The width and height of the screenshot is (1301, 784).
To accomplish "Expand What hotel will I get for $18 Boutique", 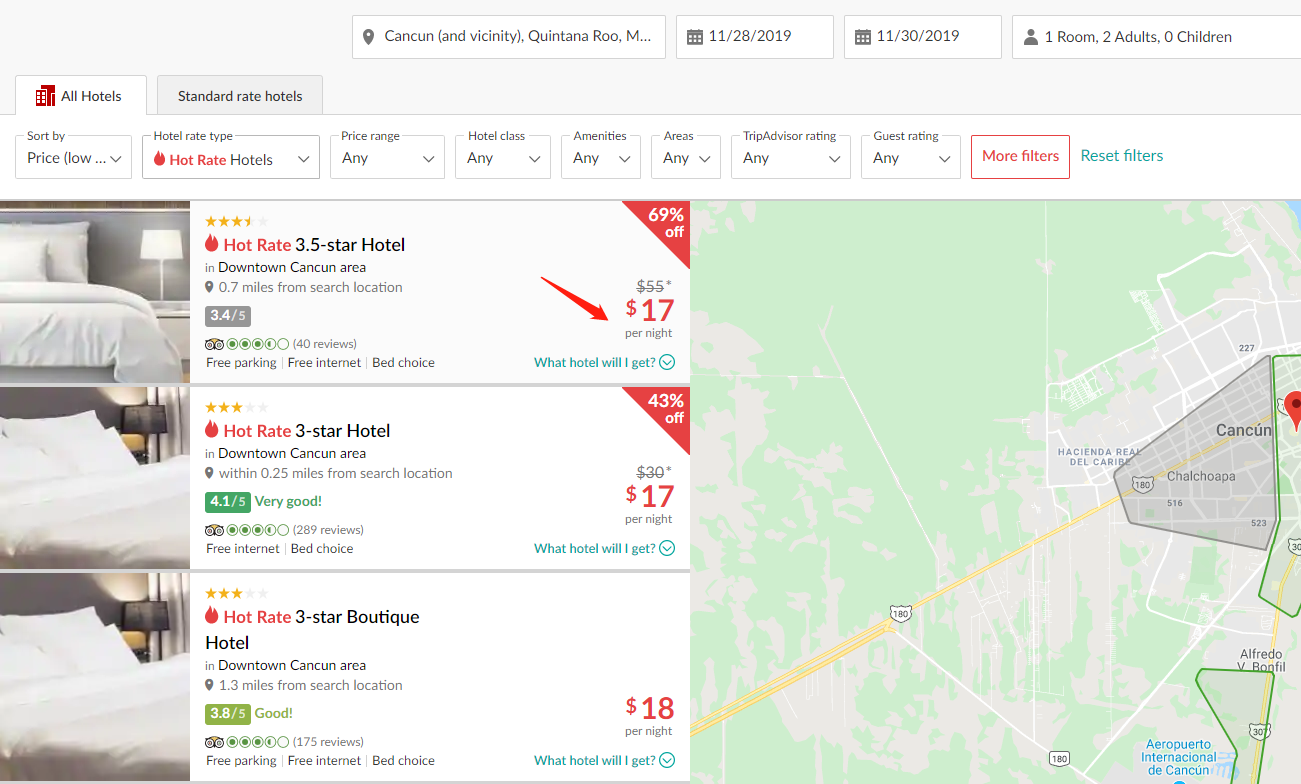I will pyautogui.click(x=604, y=760).
